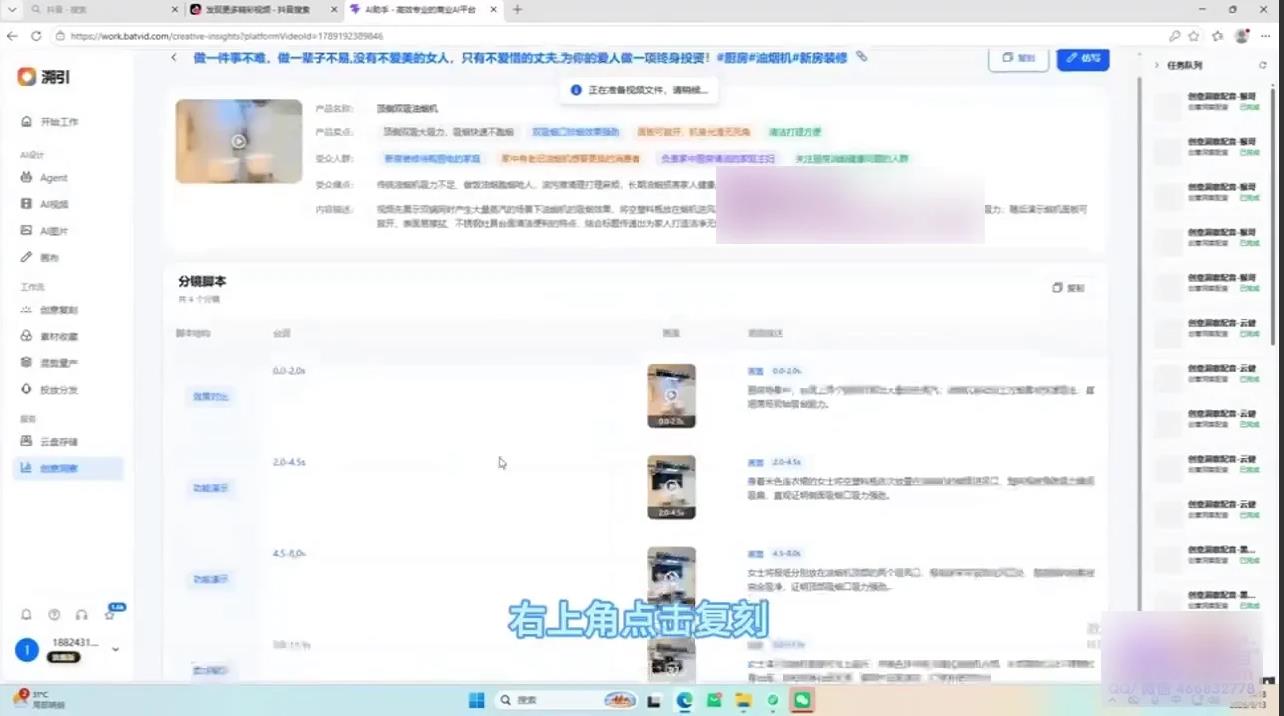
Task: Open a new browser tab with plus
Action: [x=517, y=9]
